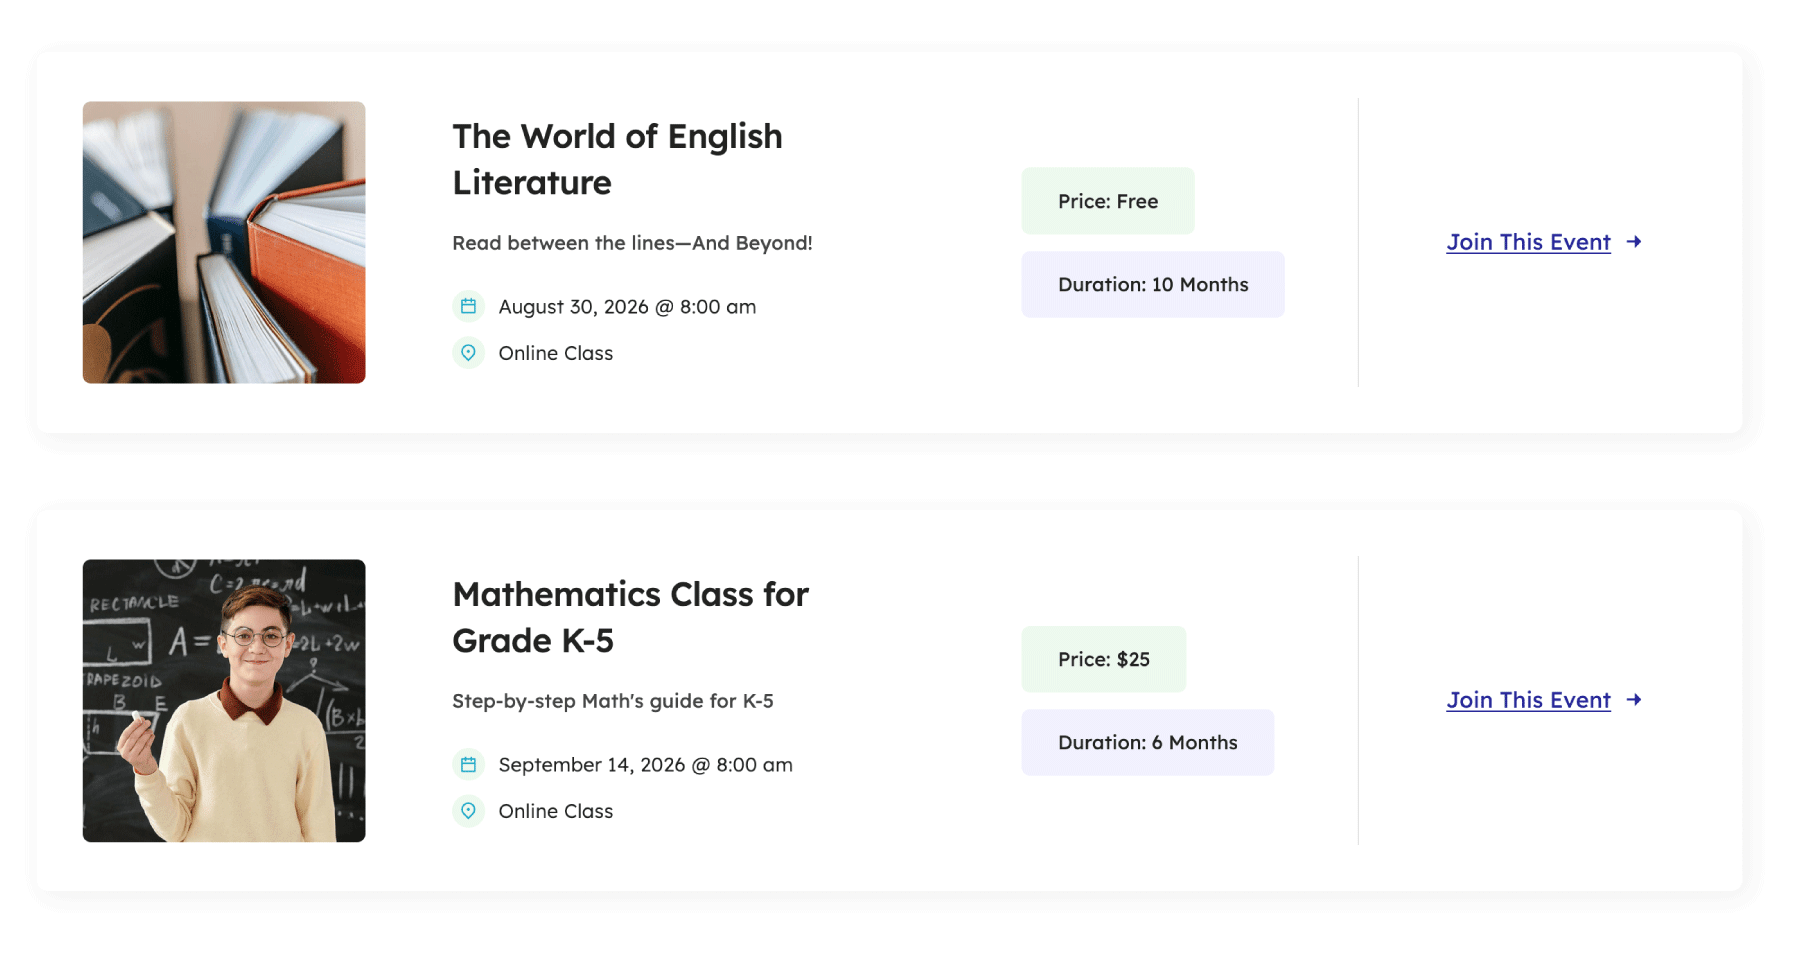Click calendar icon beside September 14 date
Image resolution: width=1800 pixels, height=960 pixels.
[468, 765]
